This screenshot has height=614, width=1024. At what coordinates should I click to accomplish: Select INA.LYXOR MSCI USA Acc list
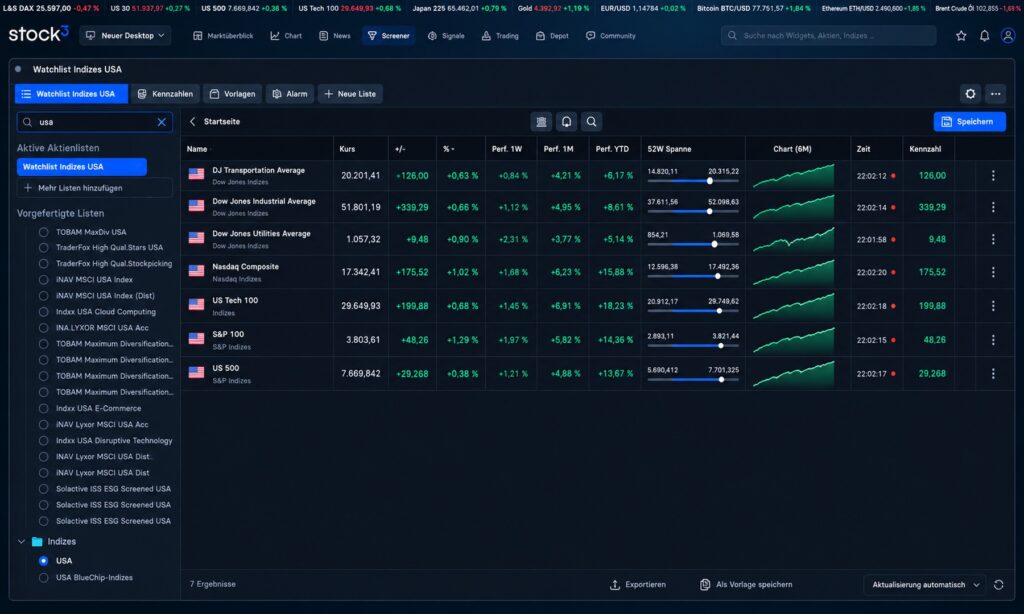coord(43,328)
